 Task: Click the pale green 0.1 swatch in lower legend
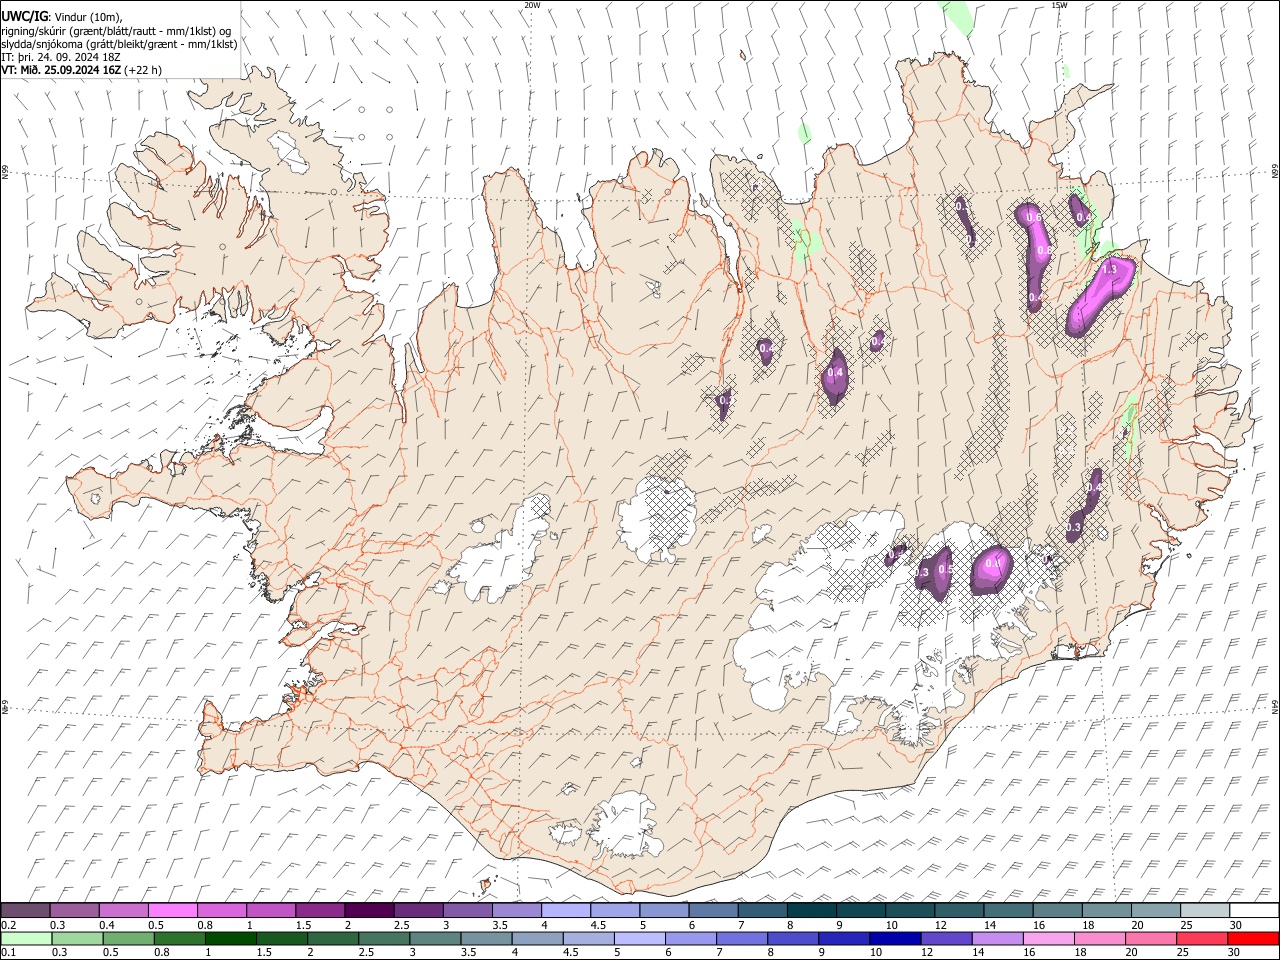click(x=26, y=938)
